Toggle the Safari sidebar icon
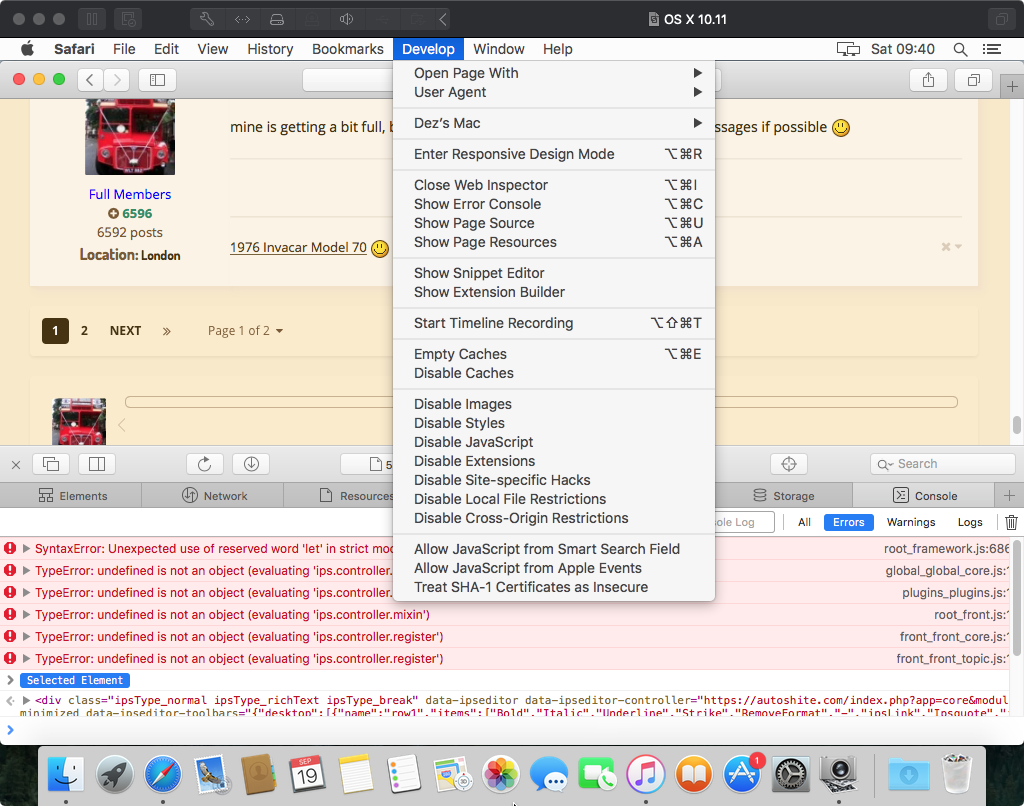Image resolution: width=1024 pixels, height=806 pixels. [x=157, y=80]
